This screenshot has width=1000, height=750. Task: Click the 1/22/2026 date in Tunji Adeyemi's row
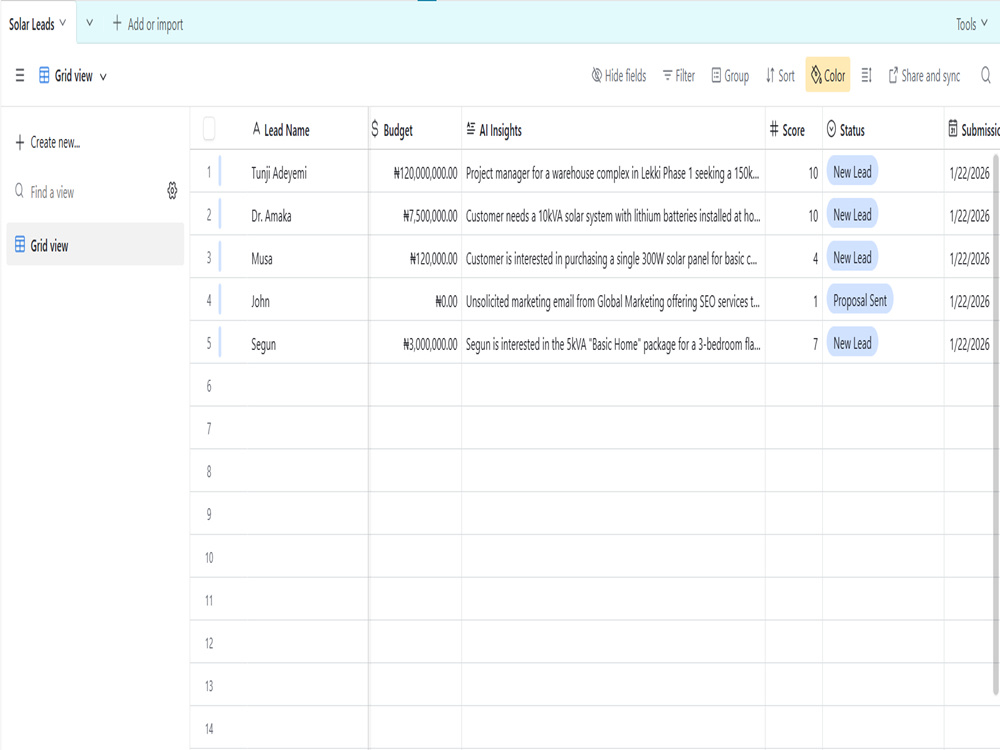coord(969,172)
